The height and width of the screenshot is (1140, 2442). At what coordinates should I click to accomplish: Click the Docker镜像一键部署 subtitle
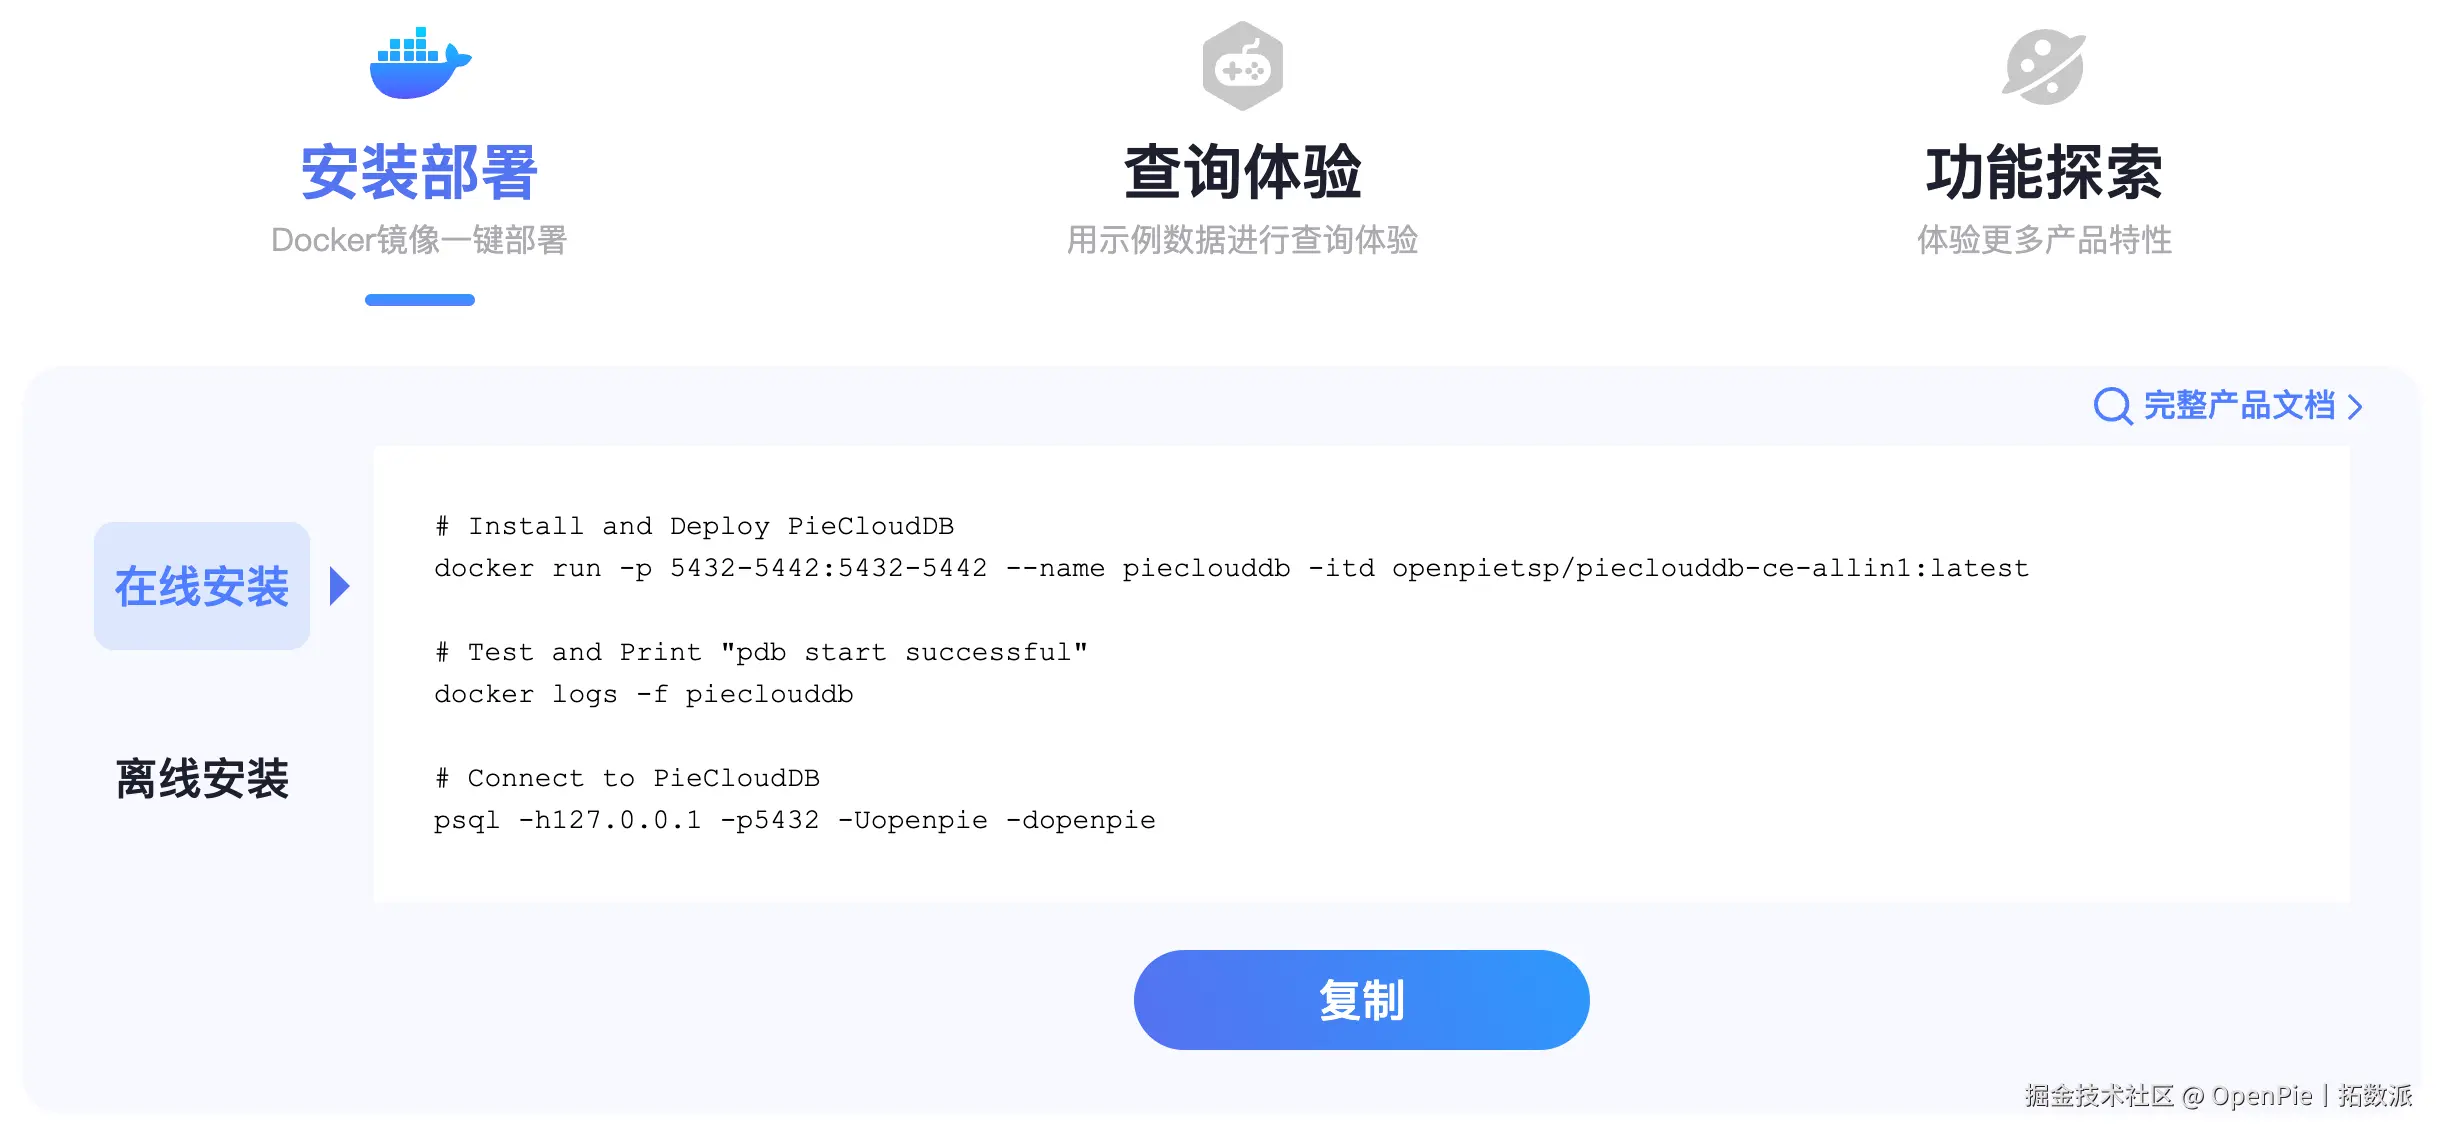pyautogui.click(x=419, y=240)
